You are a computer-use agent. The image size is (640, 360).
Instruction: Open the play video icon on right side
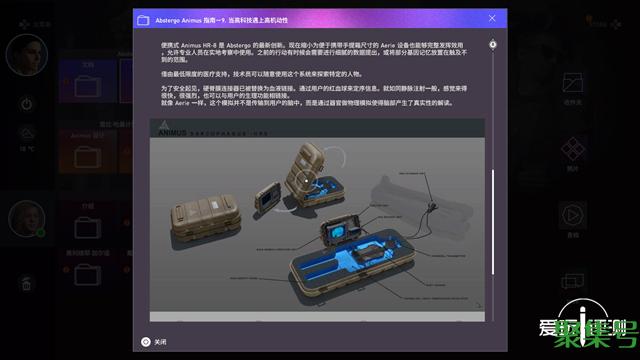click(573, 215)
